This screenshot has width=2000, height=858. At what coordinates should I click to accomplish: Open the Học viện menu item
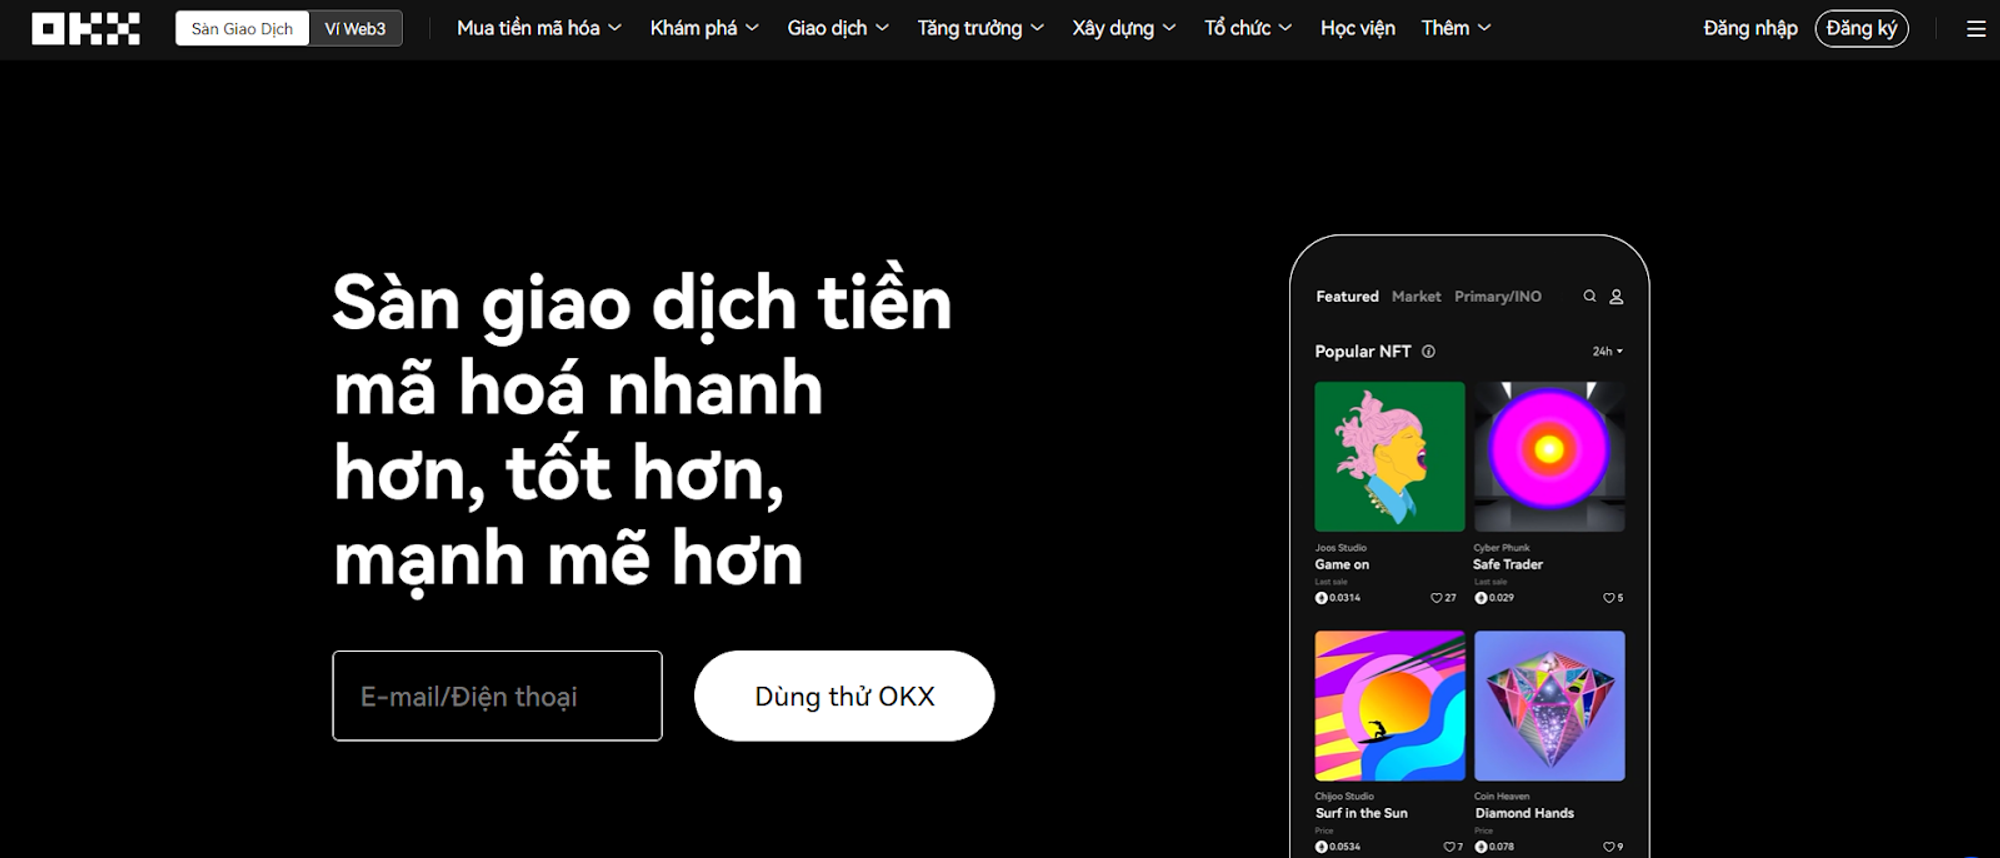[x=1357, y=29]
